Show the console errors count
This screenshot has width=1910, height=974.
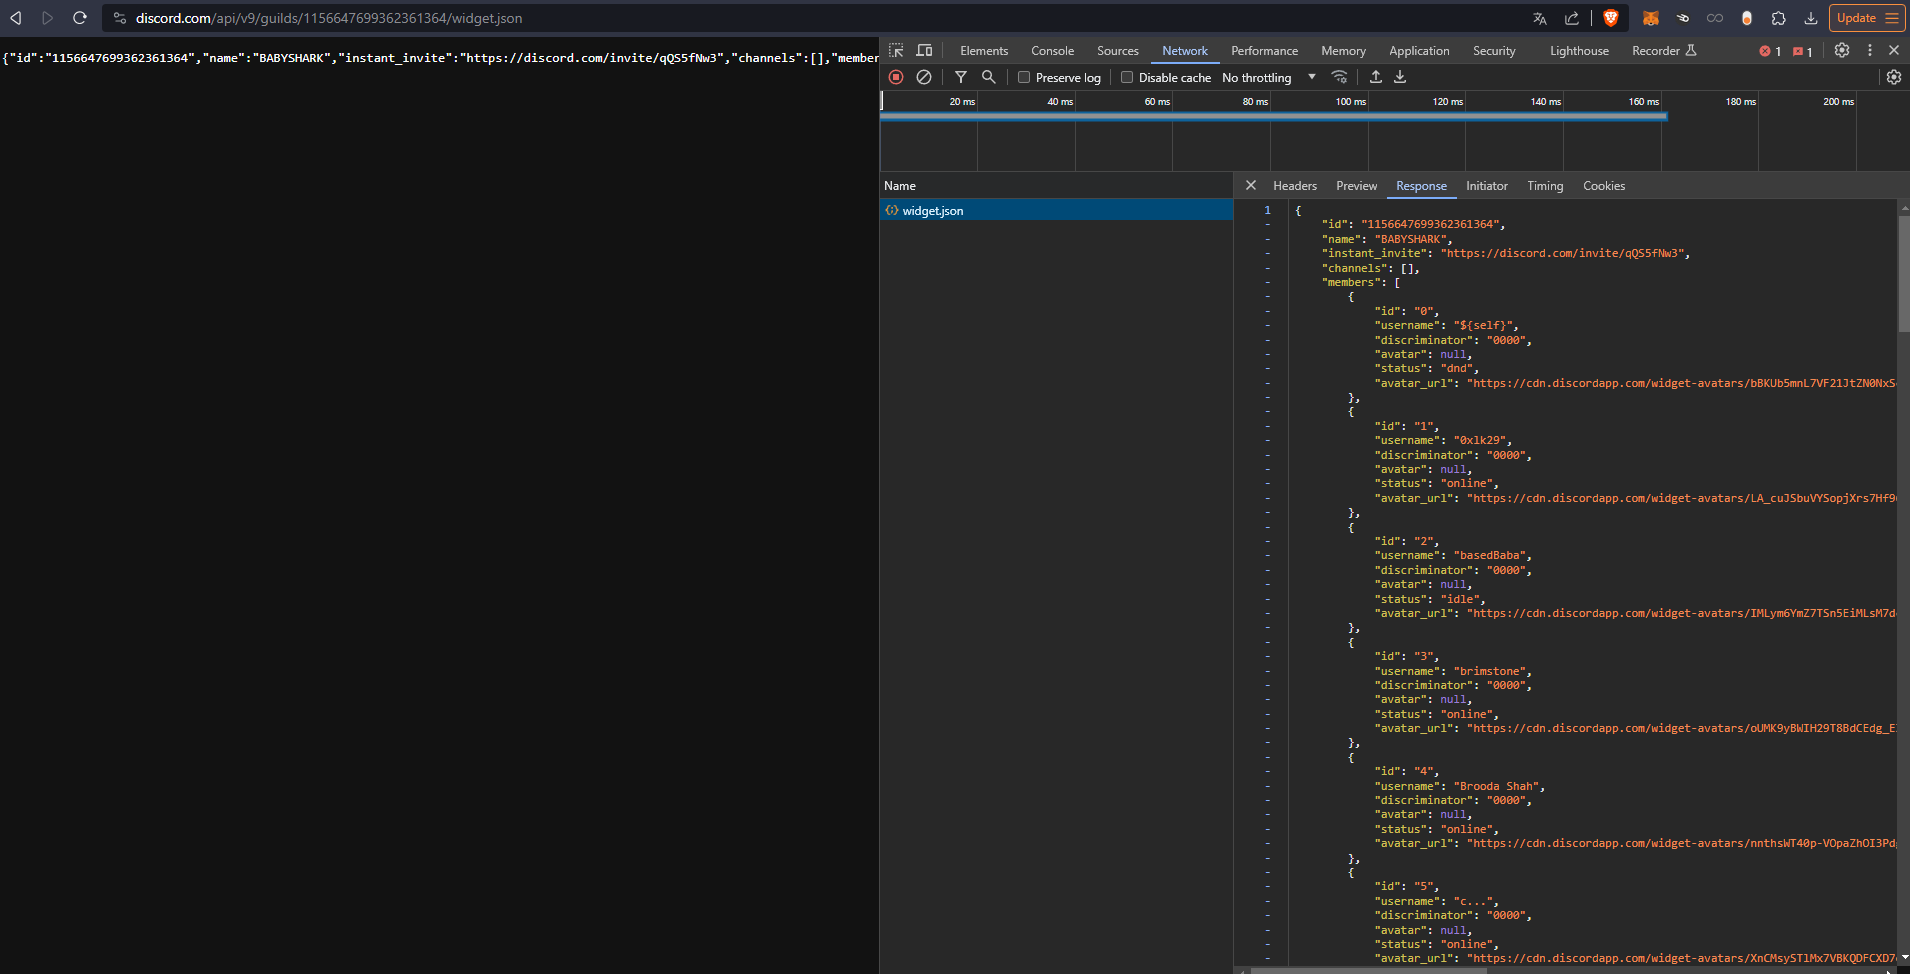tap(1770, 51)
